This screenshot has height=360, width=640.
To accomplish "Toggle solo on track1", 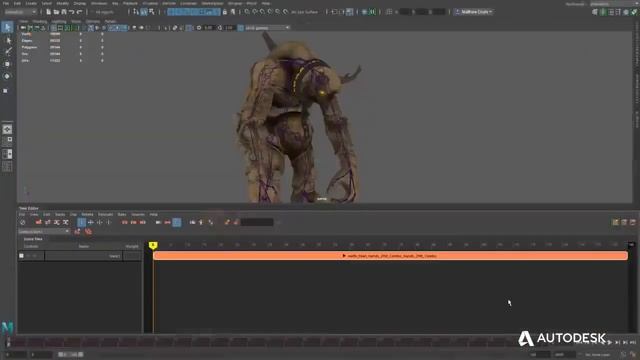I will click(x=35, y=256).
